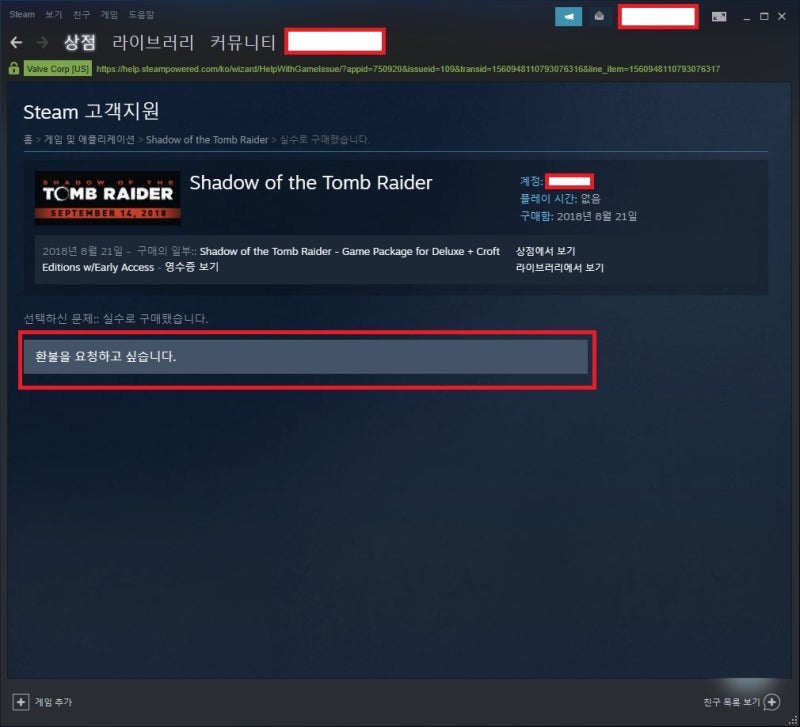The image size is (800, 727).
Task: Click the 라이브러리에서 보기 link
Action: tap(560, 267)
